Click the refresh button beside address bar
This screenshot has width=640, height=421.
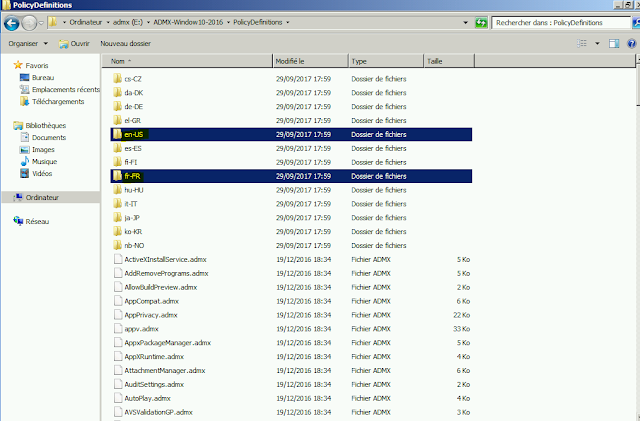pyautogui.click(x=481, y=22)
